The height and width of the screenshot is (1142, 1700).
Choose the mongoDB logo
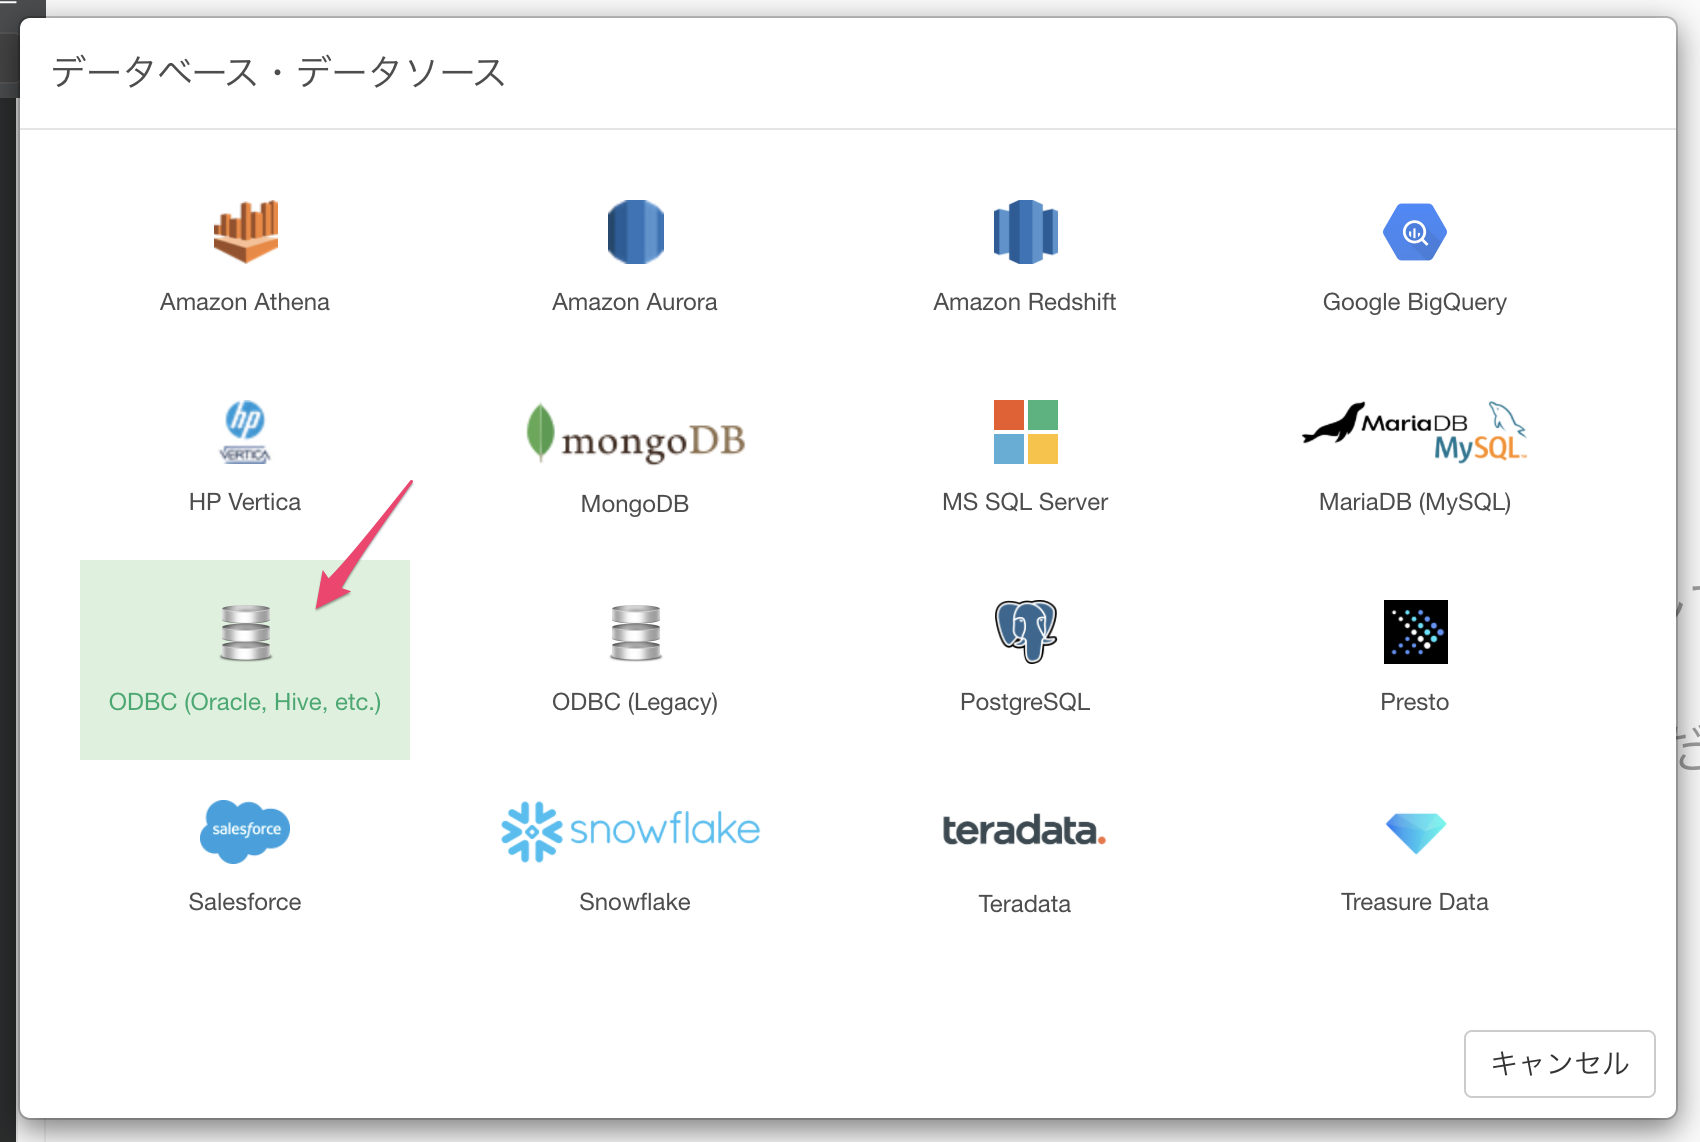coord(635,433)
